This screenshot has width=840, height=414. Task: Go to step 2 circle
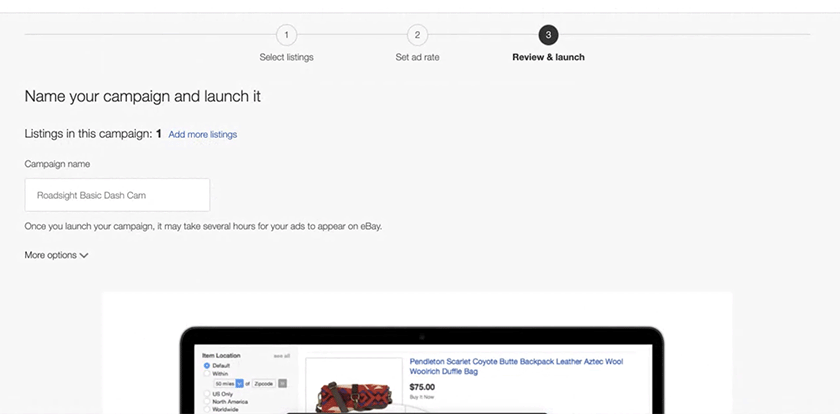(417, 35)
